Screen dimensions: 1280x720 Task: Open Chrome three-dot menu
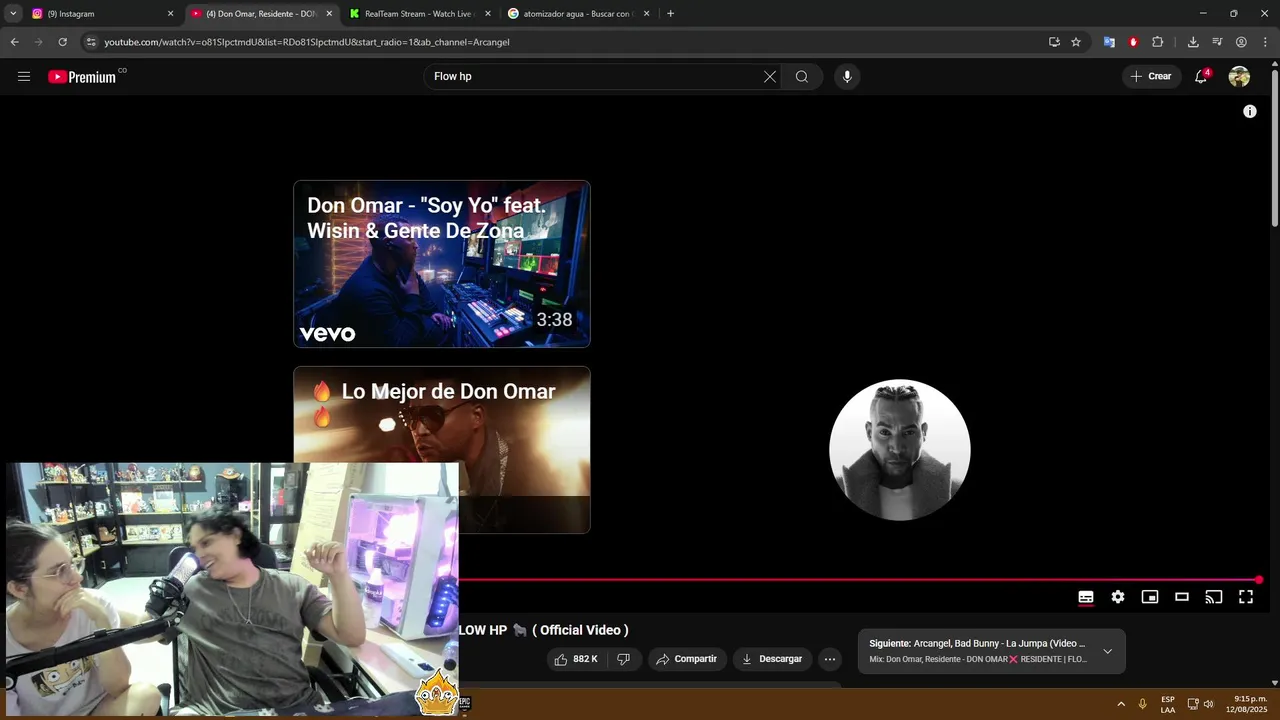1265,42
